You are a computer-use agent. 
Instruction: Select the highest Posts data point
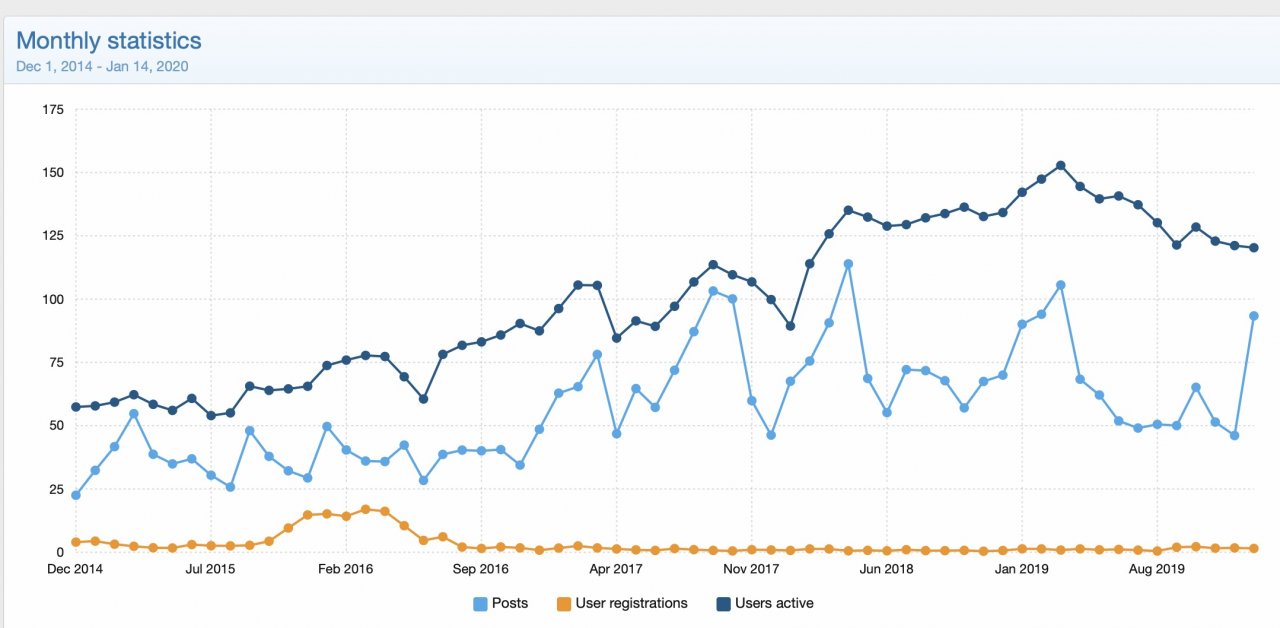pyautogui.click(x=848, y=264)
